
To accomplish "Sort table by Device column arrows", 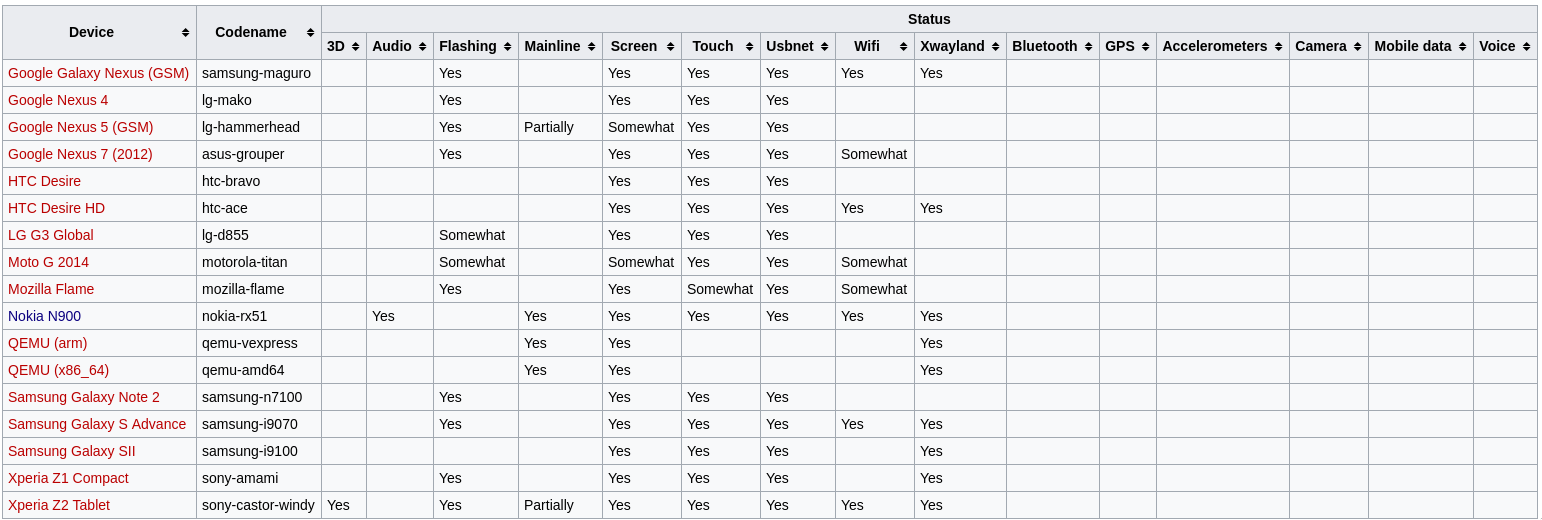I will pos(185,32).
